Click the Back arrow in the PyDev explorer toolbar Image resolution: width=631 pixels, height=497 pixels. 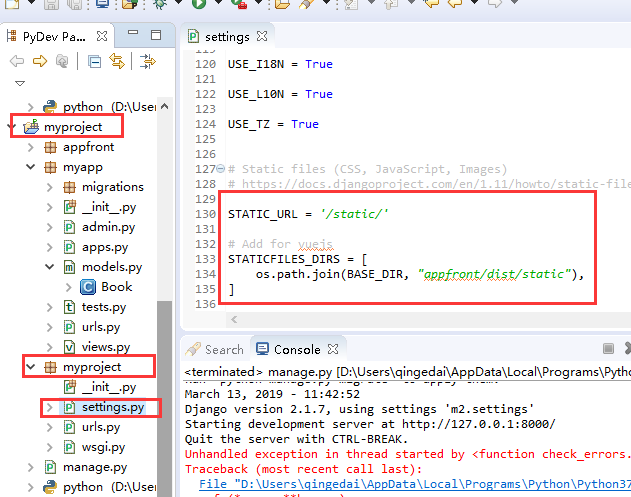(x=17, y=62)
